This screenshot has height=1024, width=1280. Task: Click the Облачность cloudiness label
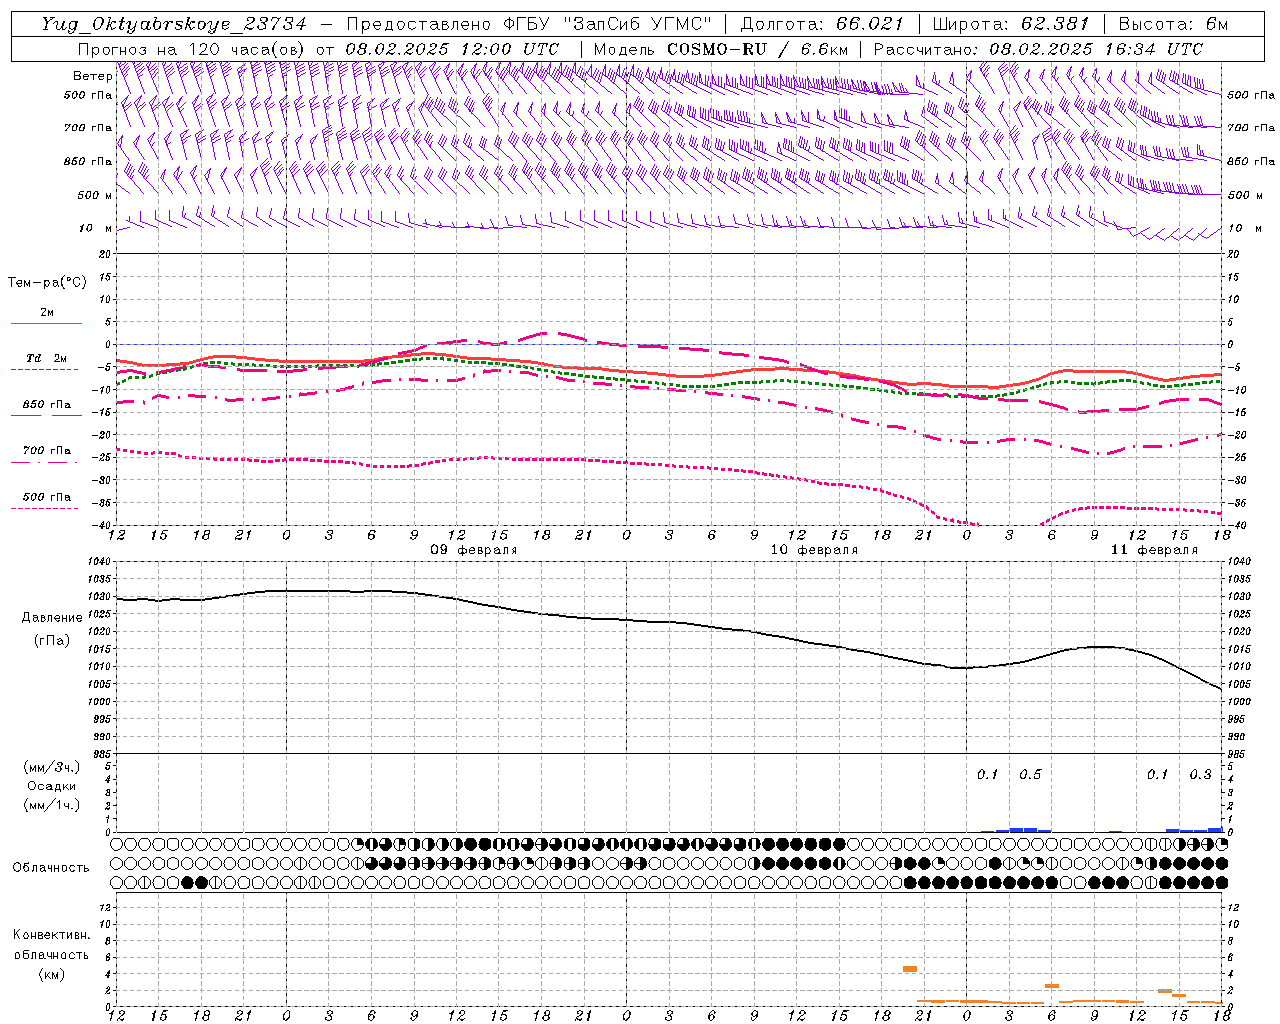(x=51, y=868)
